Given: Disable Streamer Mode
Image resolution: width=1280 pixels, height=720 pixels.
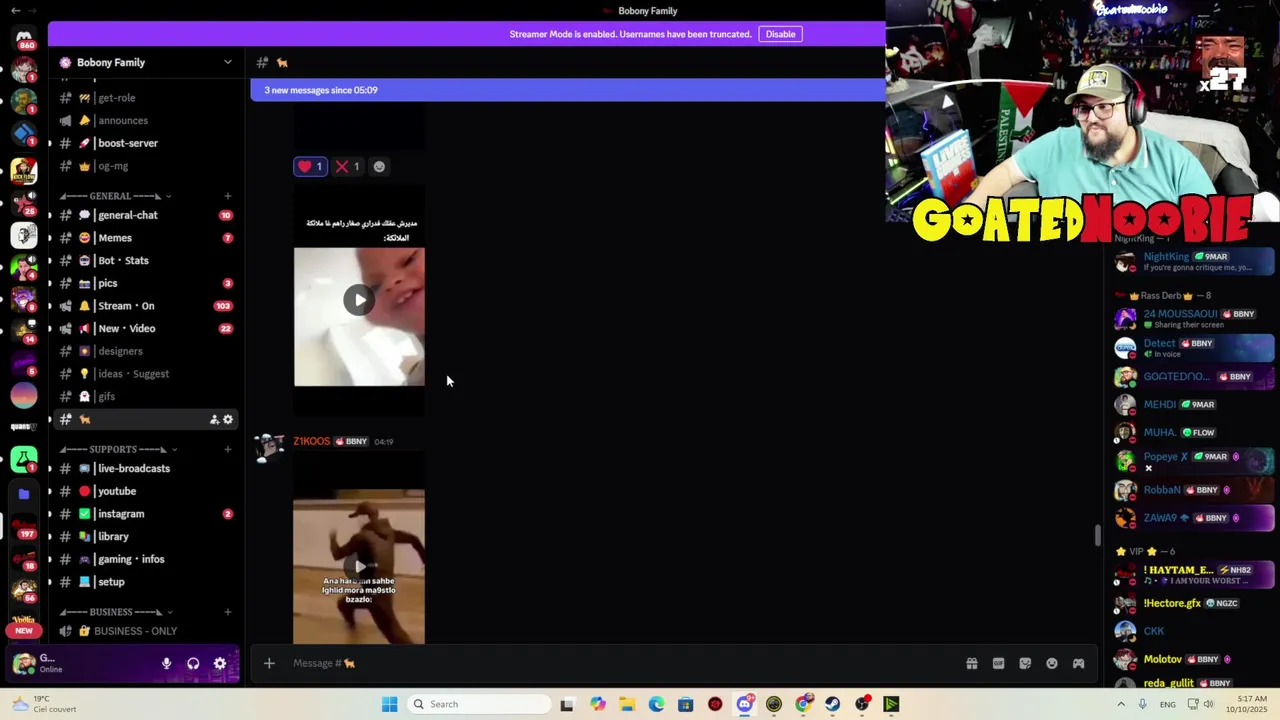Looking at the screenshot, I should [x=780, y=34].
